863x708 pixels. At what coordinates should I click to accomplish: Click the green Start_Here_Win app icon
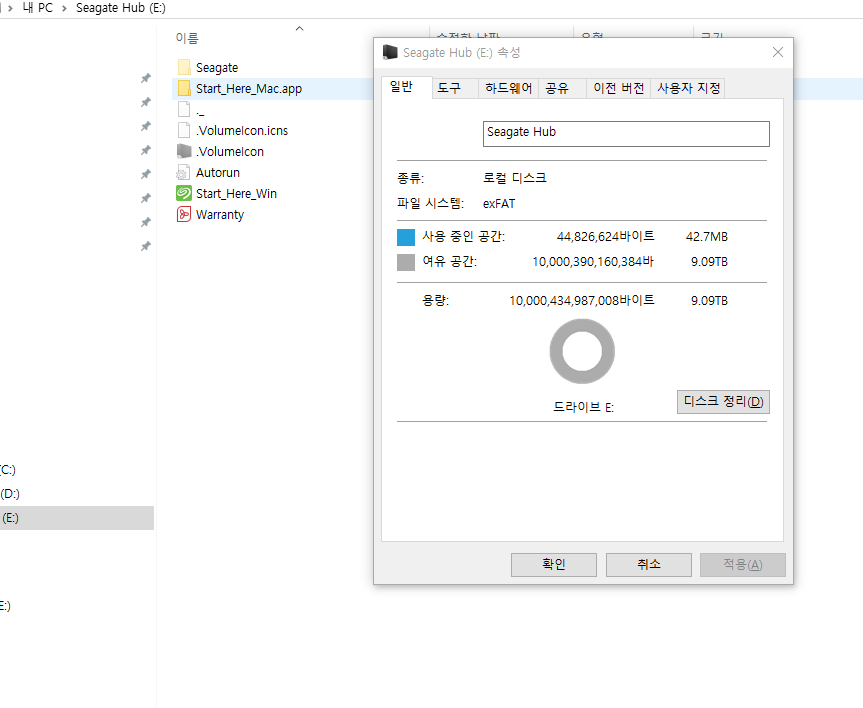pos(183,193)
